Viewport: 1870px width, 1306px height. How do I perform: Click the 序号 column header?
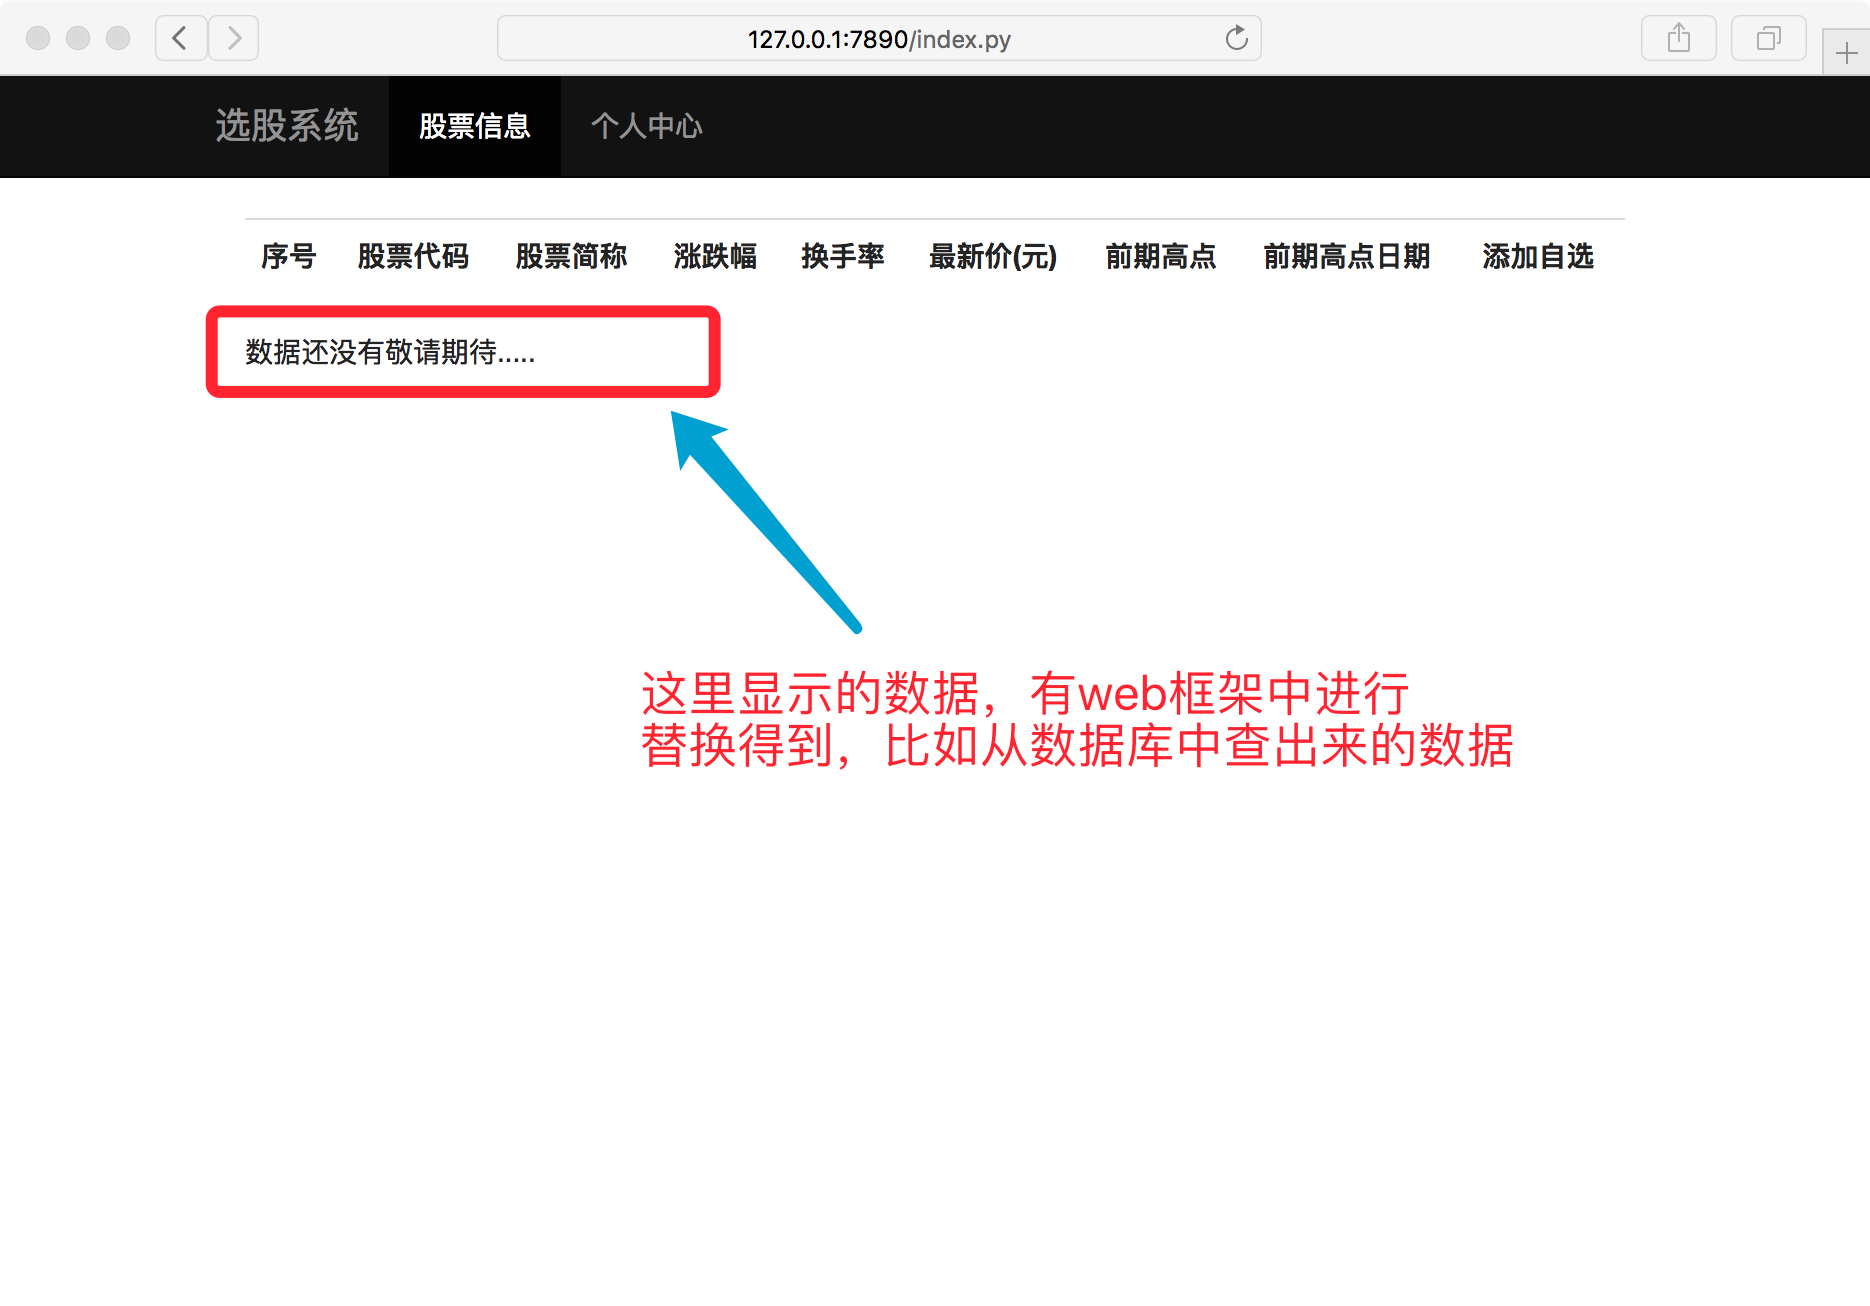pos(287,257)
